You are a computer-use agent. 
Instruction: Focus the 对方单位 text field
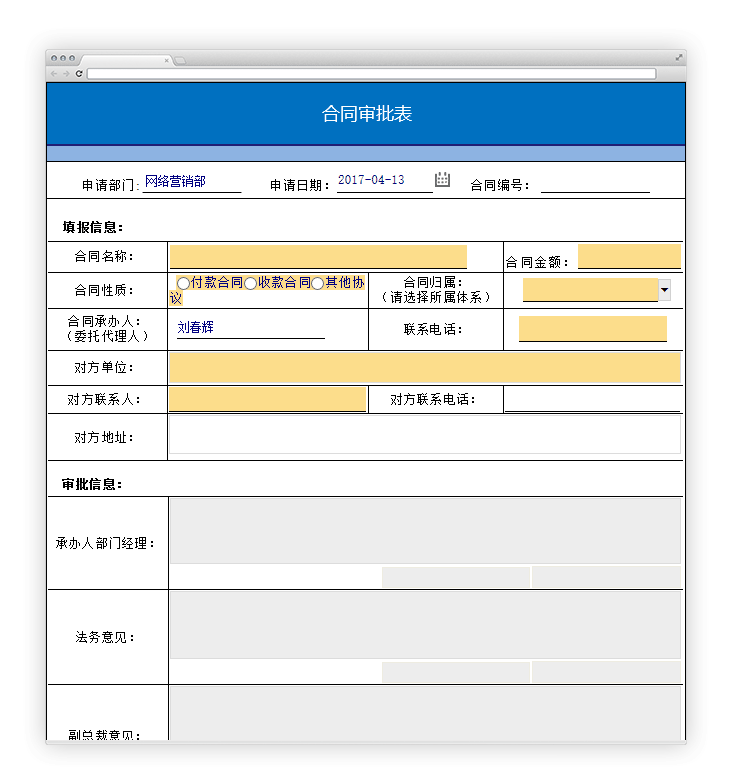tap(424, 367)
